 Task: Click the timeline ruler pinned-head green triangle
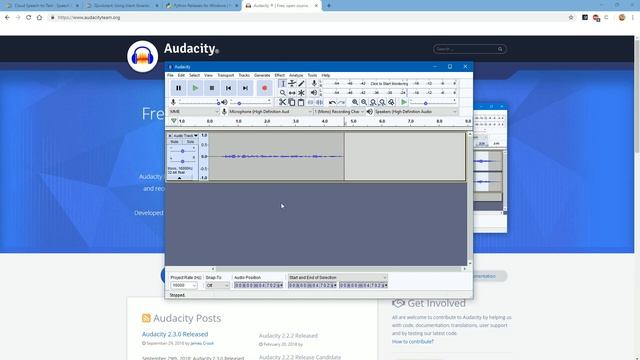coord(173,121)
